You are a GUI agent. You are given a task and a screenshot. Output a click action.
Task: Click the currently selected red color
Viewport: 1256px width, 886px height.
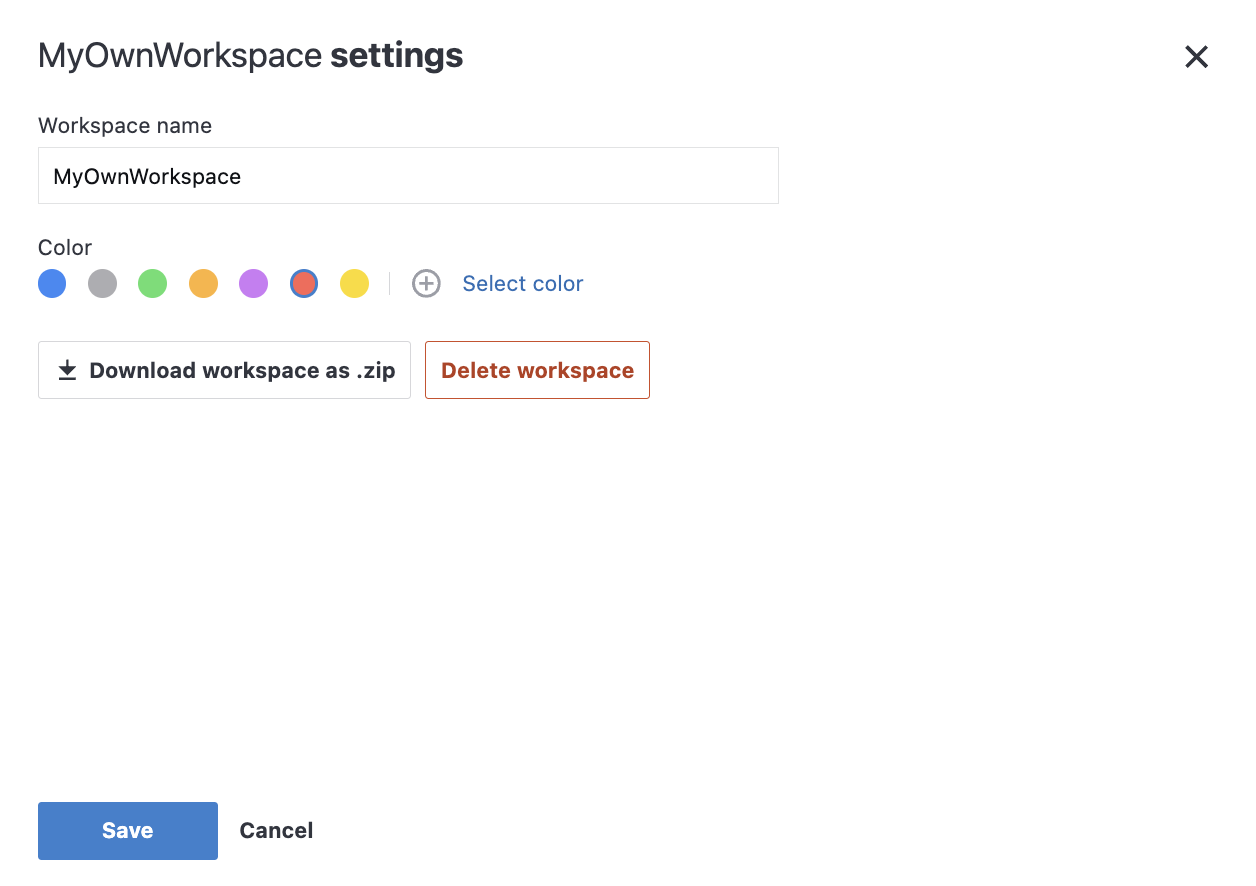pos(303,283)
